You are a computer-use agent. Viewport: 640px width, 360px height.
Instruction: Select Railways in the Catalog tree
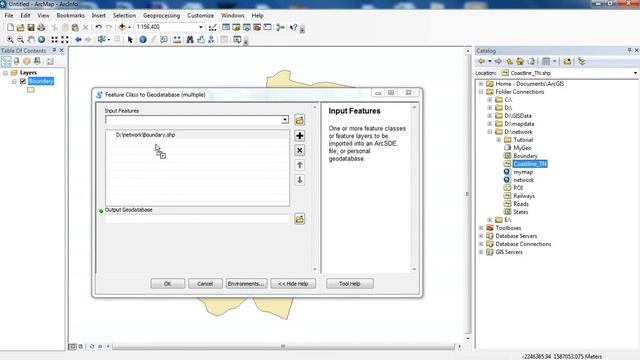click(x=524, y=196)
